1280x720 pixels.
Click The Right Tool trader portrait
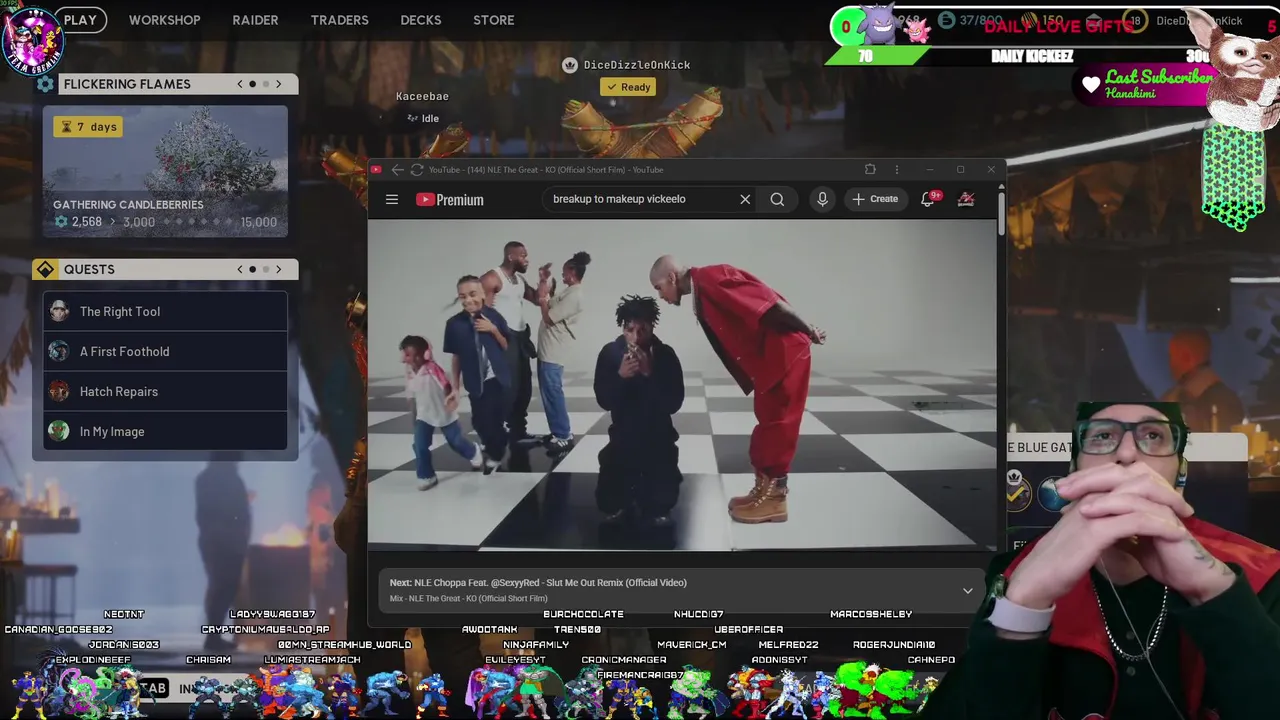[59, 311]
